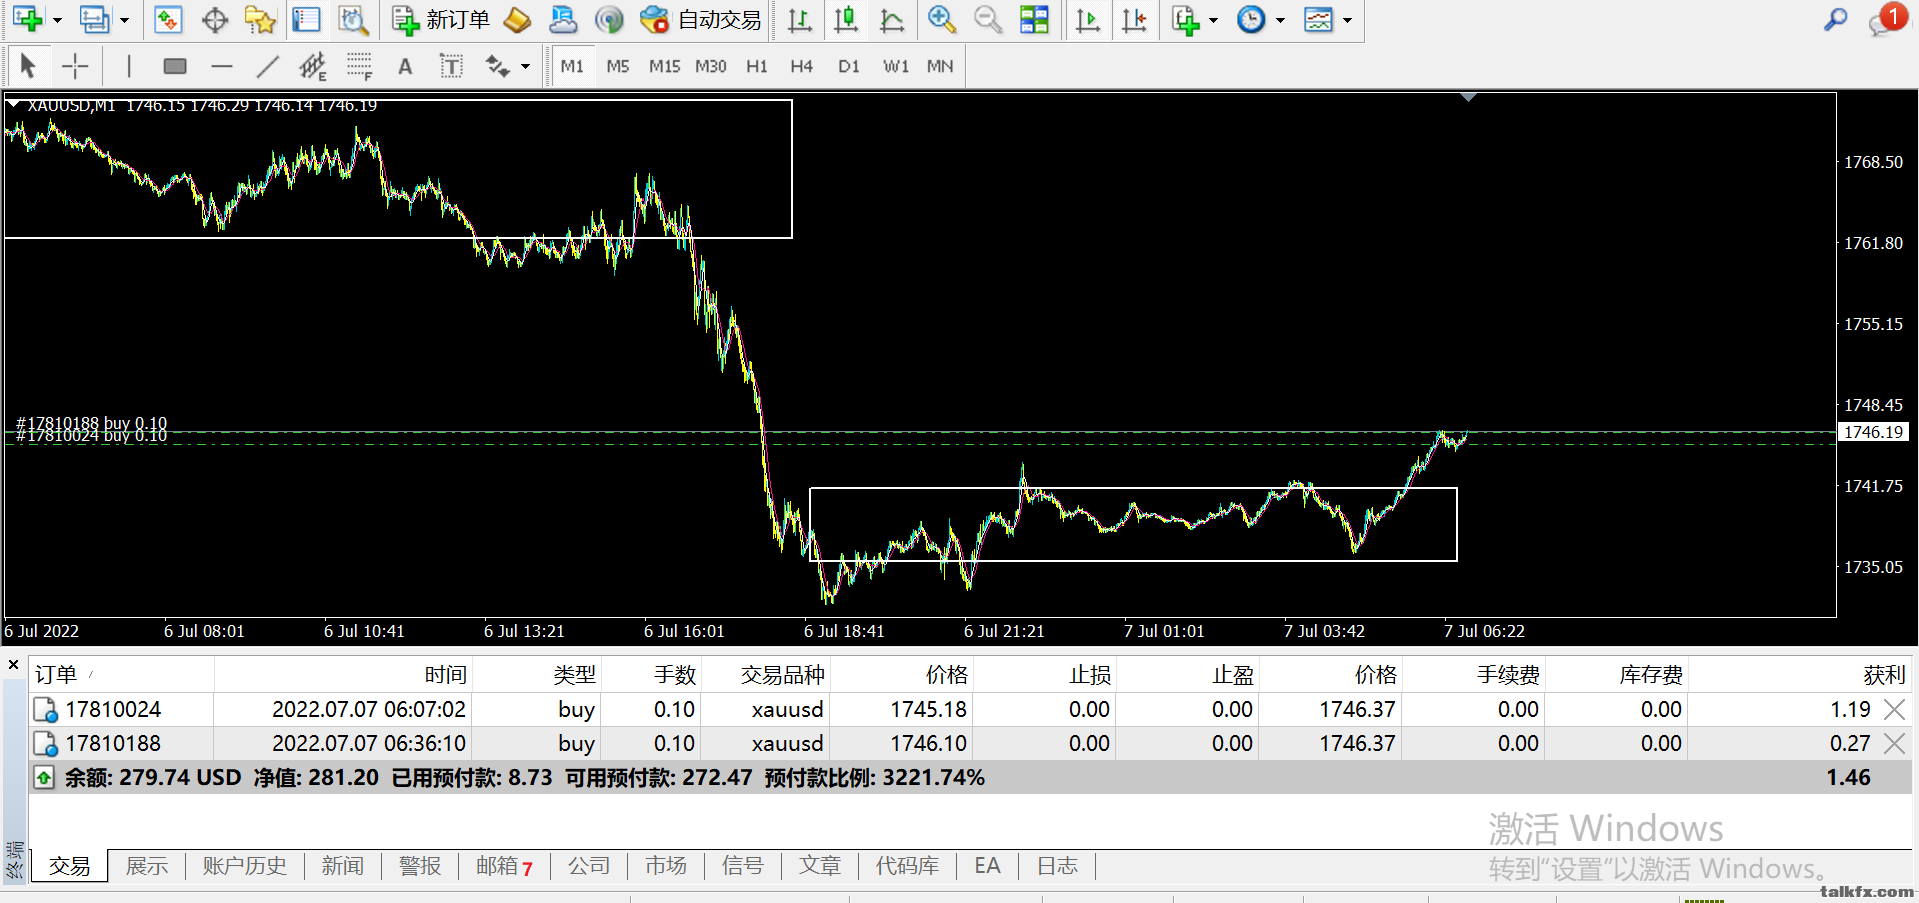The image size is (1919, 903).
Task: Toggle the Terminal panel icon
Action: click(306, 19)
